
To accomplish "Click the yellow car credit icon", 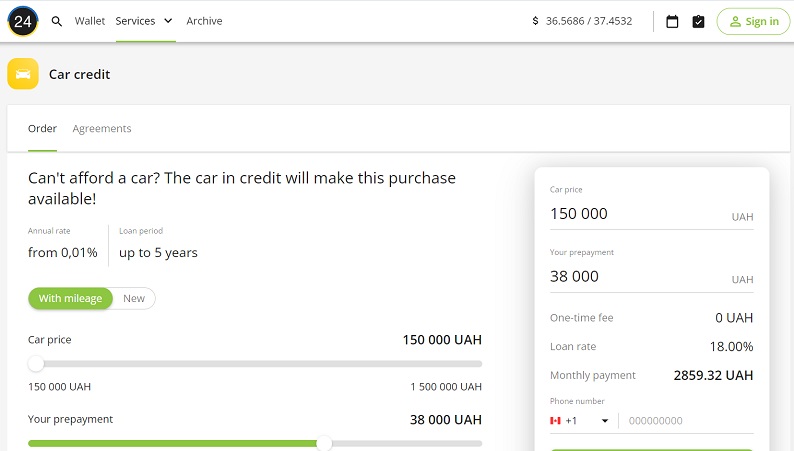I will [x=23, y=74].
